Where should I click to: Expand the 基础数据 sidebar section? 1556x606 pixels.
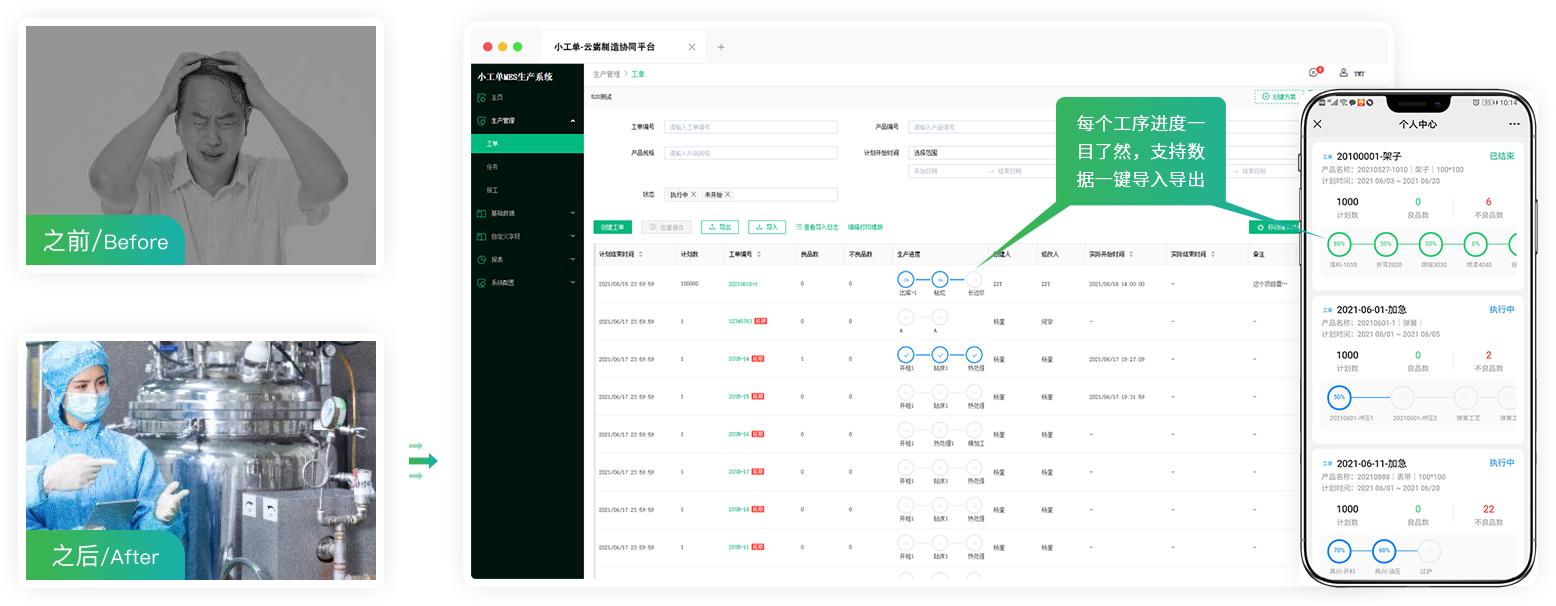tap(573, 213)
